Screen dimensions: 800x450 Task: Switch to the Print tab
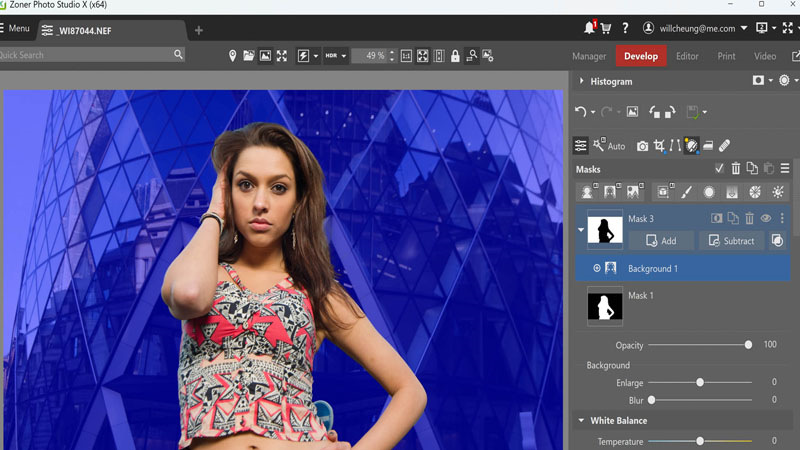pyautogui.click(x=726, y=56)
